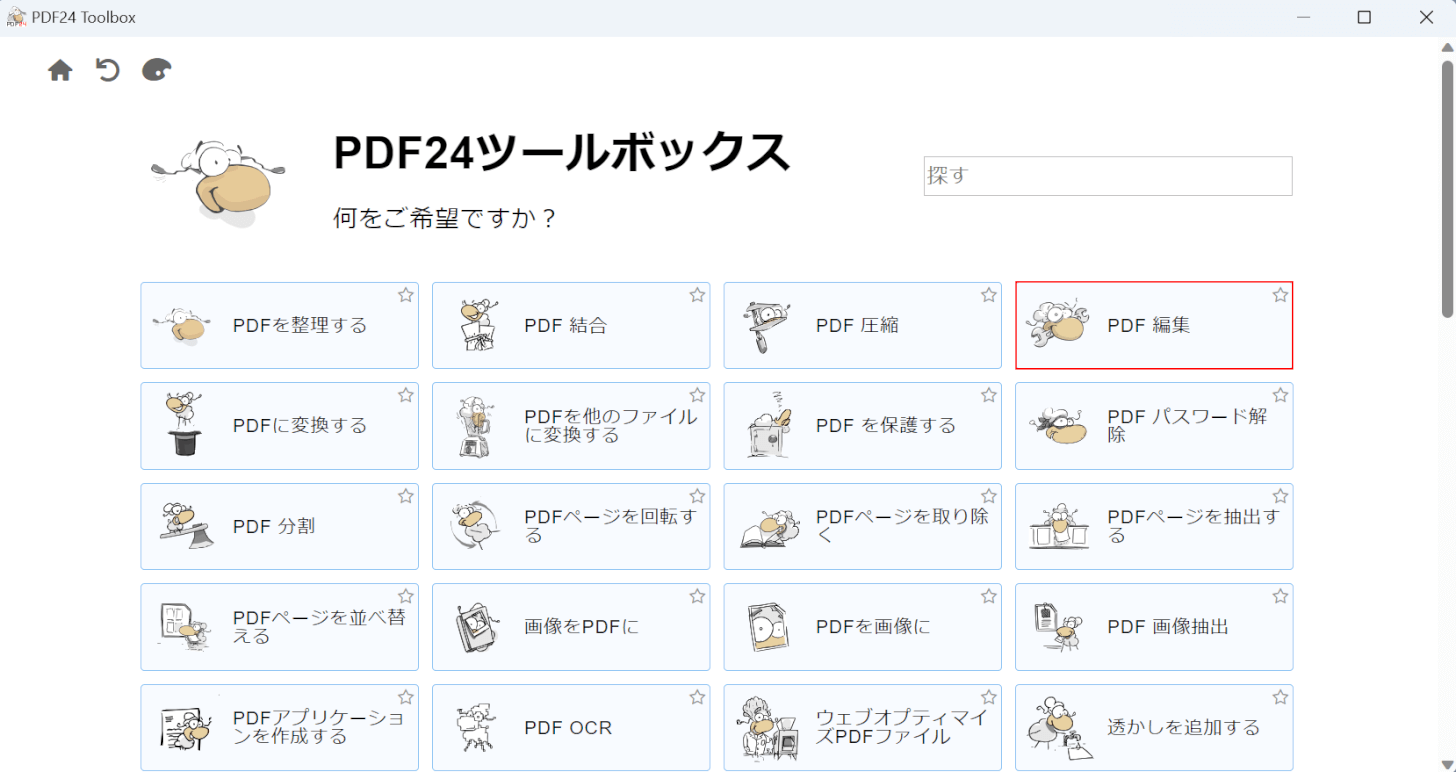Favorite the PDFを整理する tile star
This screenshot has height=772, width=1456.
(405, 295)
